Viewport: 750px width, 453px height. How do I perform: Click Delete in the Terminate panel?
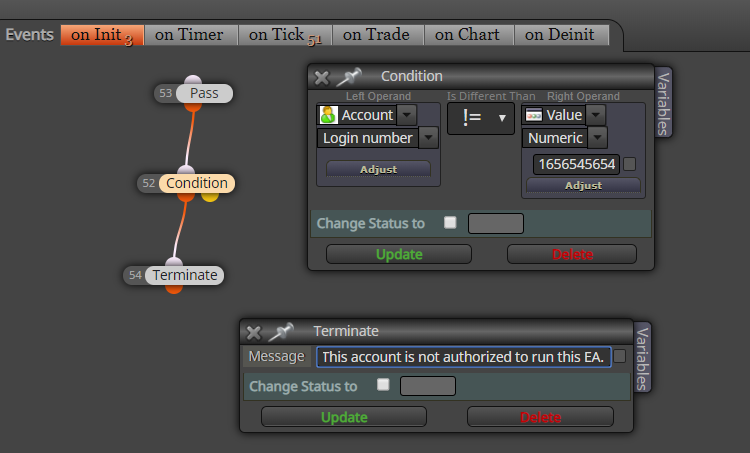coord(540,417)
